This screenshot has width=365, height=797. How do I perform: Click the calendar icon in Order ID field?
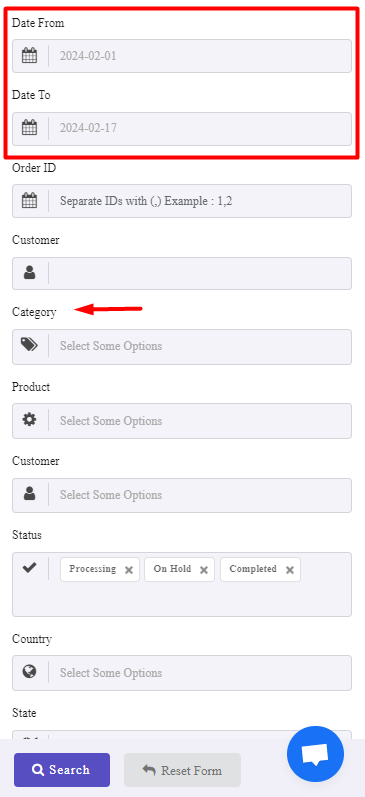[x=29, y=201]
